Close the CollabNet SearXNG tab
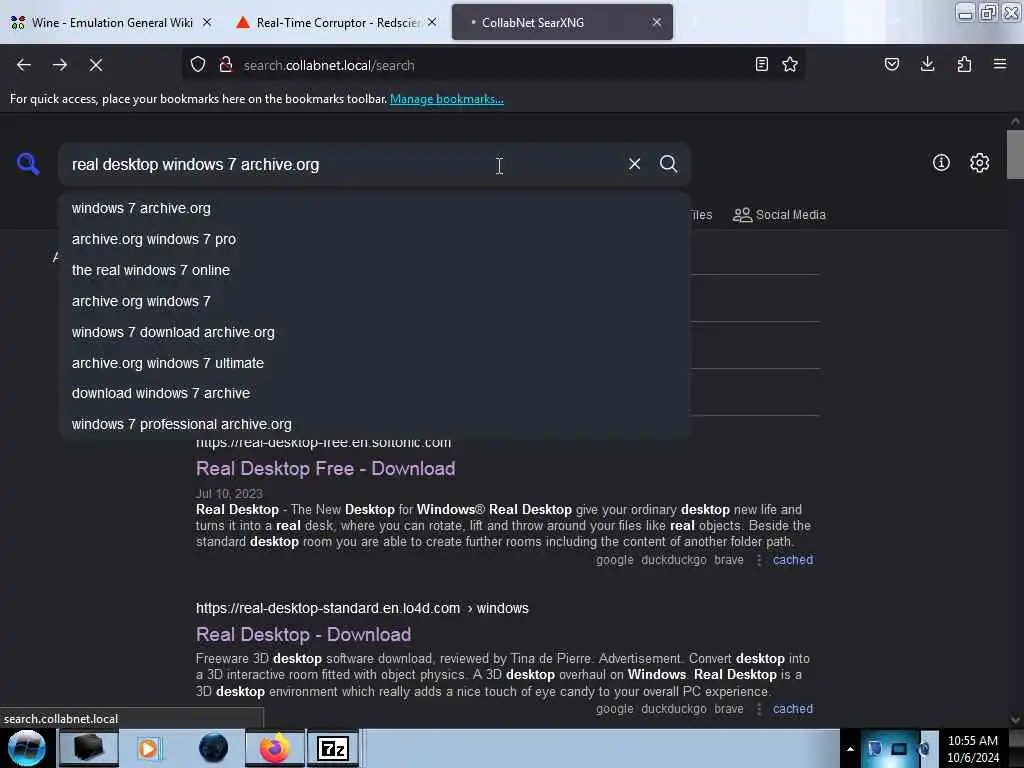The width and height of the screenshot is (1024, 768). click(x=657, y=22)
